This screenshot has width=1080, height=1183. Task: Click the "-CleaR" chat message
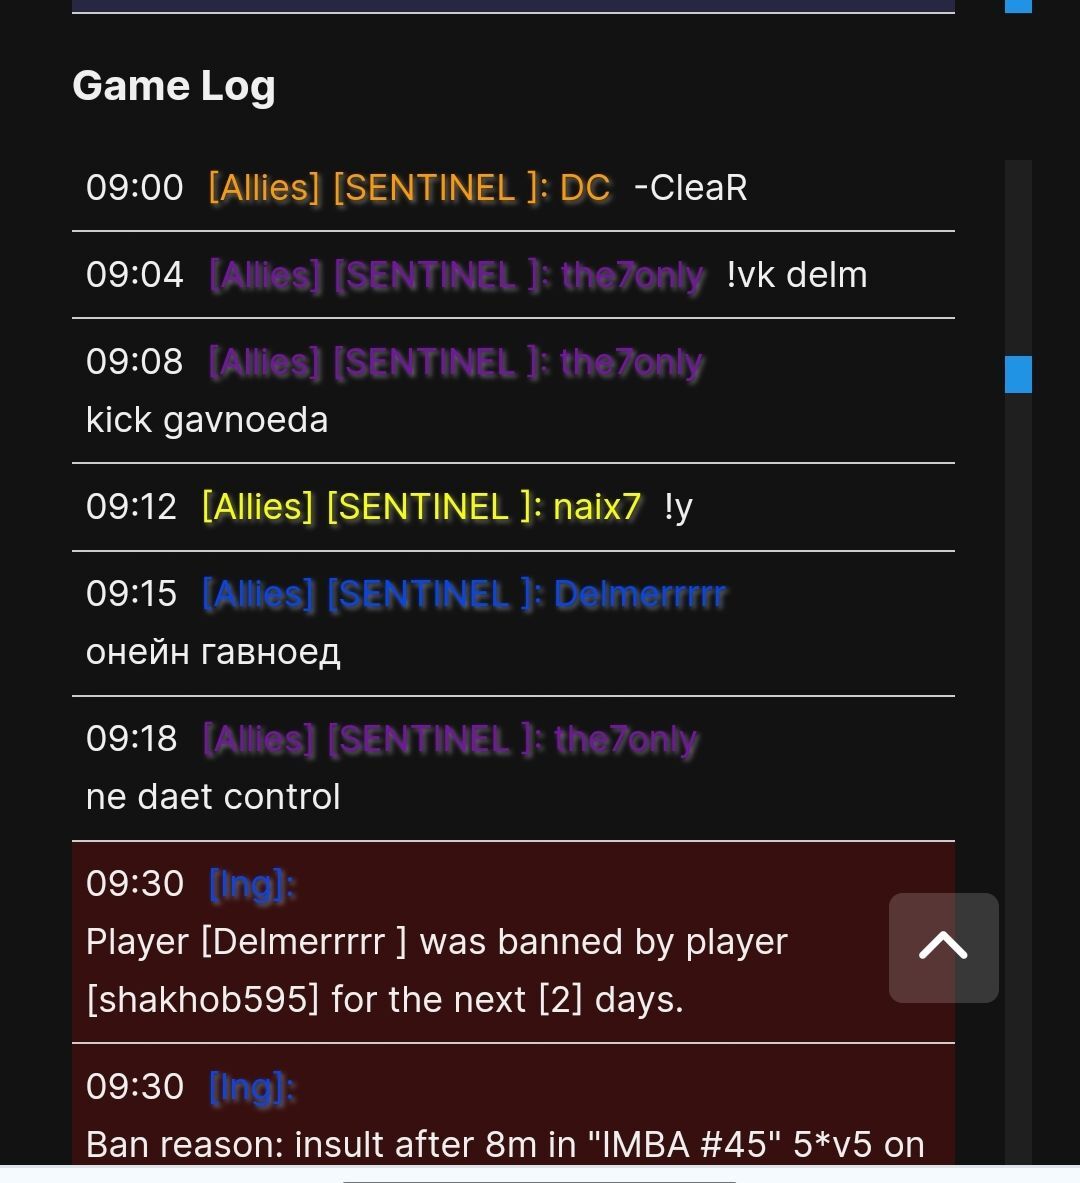click(x=690, y=188)
